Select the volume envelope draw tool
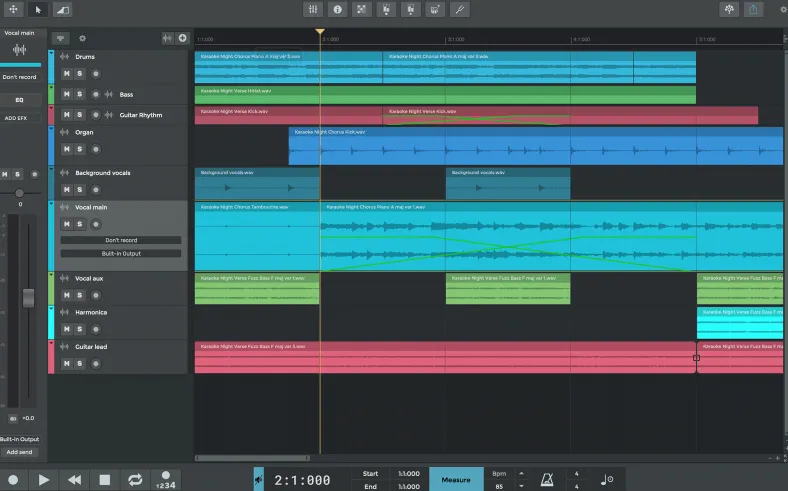Image resolution: width=788 pixels, height=491 pixels. pyautogui.click(x=62, y=10)
